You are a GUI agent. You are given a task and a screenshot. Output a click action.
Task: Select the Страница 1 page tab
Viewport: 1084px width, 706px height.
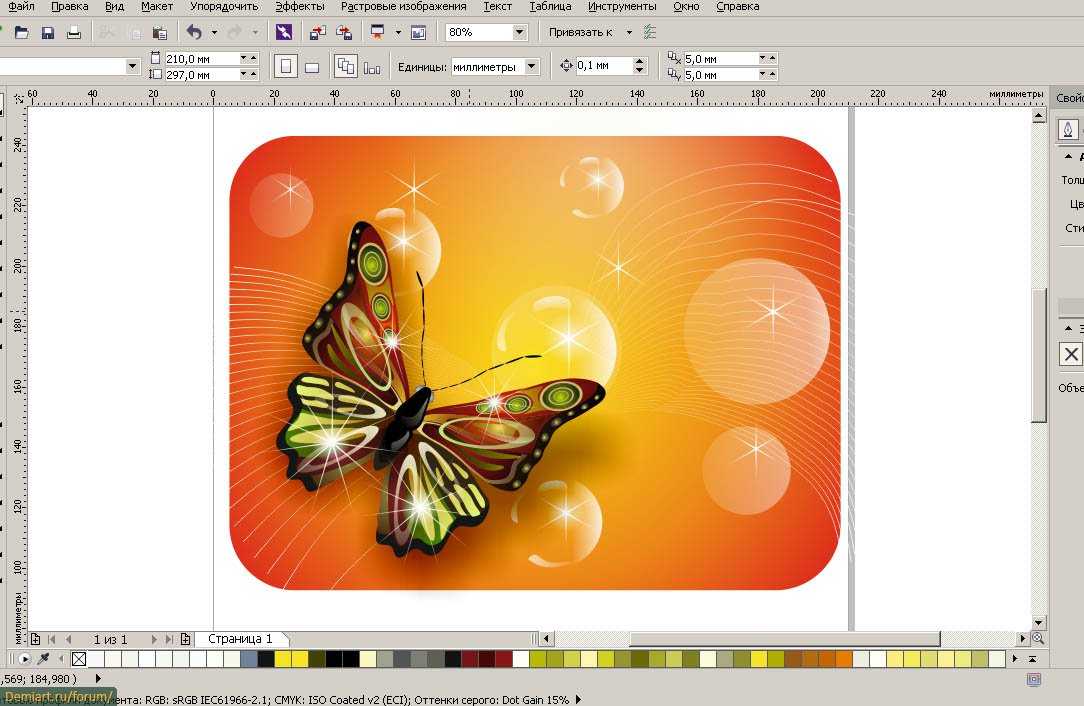tap(241, 639)
